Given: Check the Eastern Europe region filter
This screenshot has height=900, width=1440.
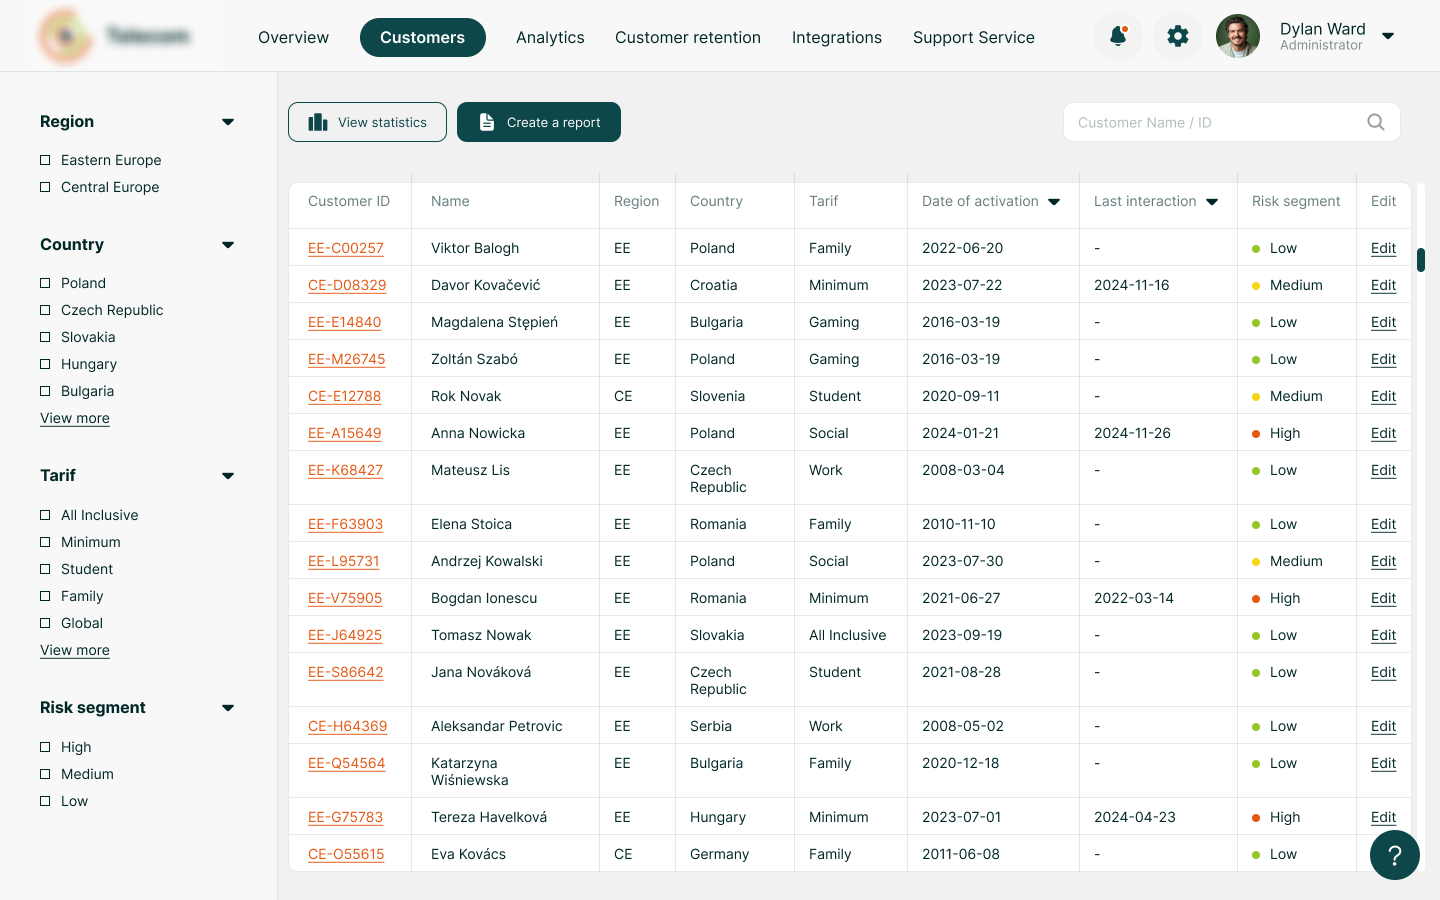Looking at the screenshot, I should coord(45,160).
